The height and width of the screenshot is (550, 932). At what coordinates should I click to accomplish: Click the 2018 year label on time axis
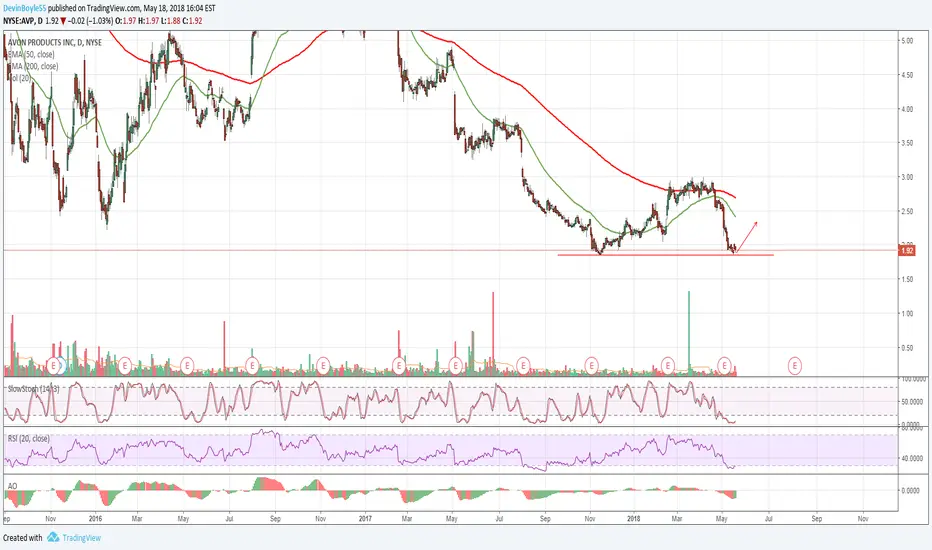click(x=634, y=518)
